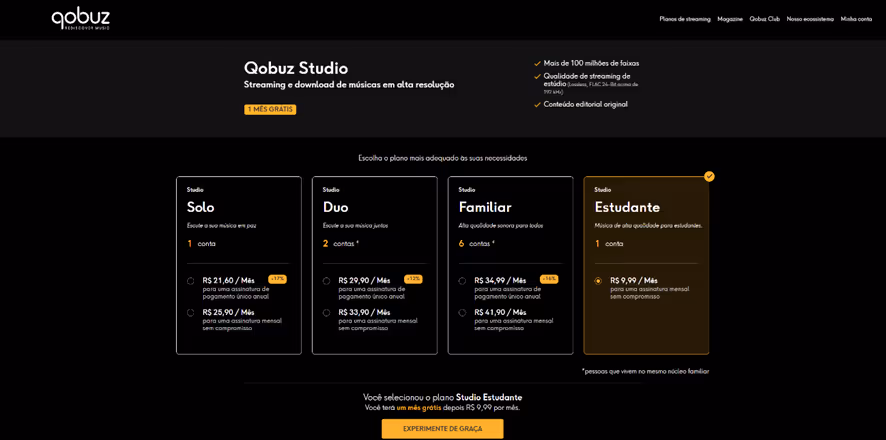Select Duo annual R$ 29,90 option
The height and width of the screenshot is (440, 886).
[327, 281]
